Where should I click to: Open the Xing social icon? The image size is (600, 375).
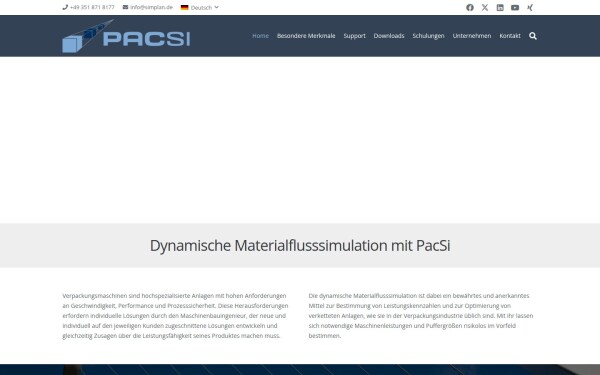coord(530,8)
